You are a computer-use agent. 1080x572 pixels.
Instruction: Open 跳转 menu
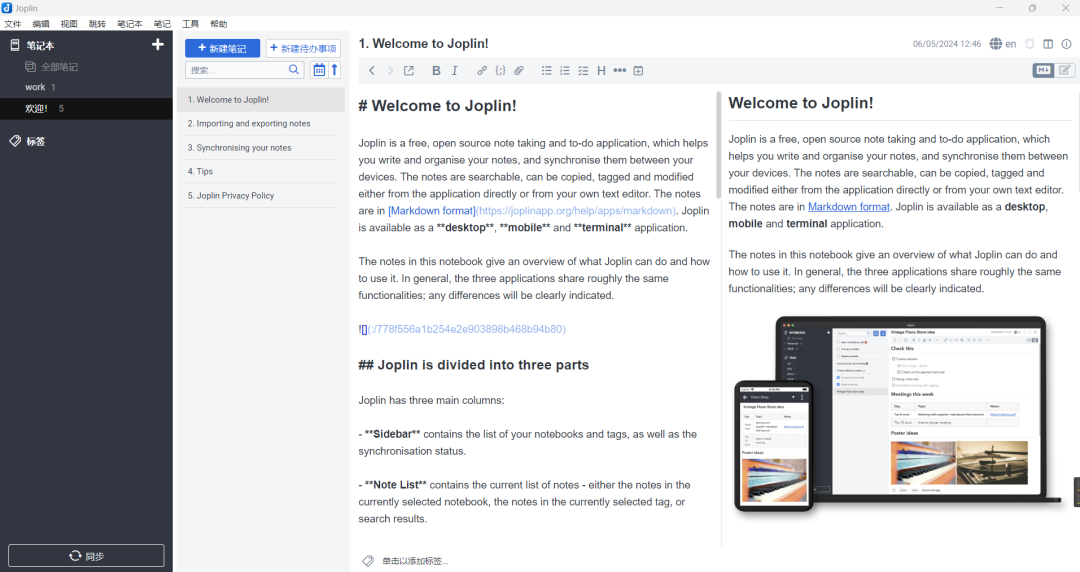coord(97,23)
